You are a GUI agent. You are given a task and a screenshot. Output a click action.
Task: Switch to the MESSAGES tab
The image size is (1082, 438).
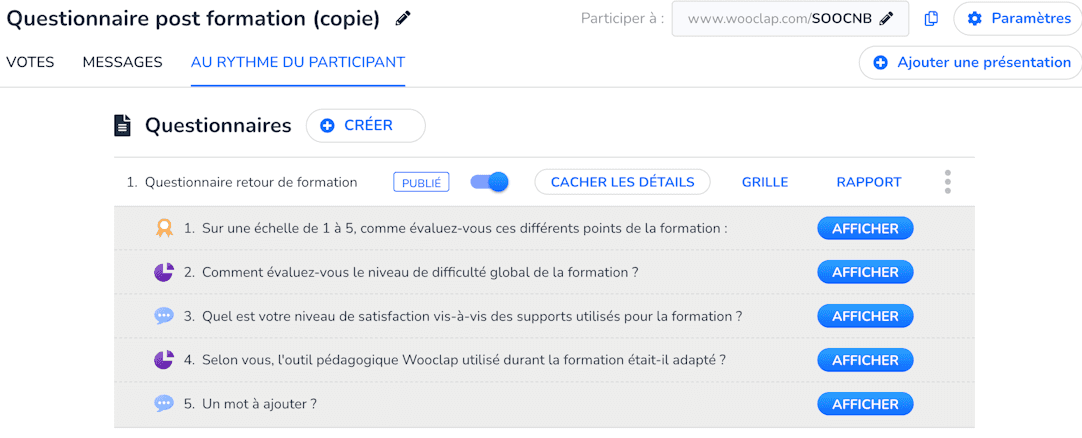click(x=122, y=62)
